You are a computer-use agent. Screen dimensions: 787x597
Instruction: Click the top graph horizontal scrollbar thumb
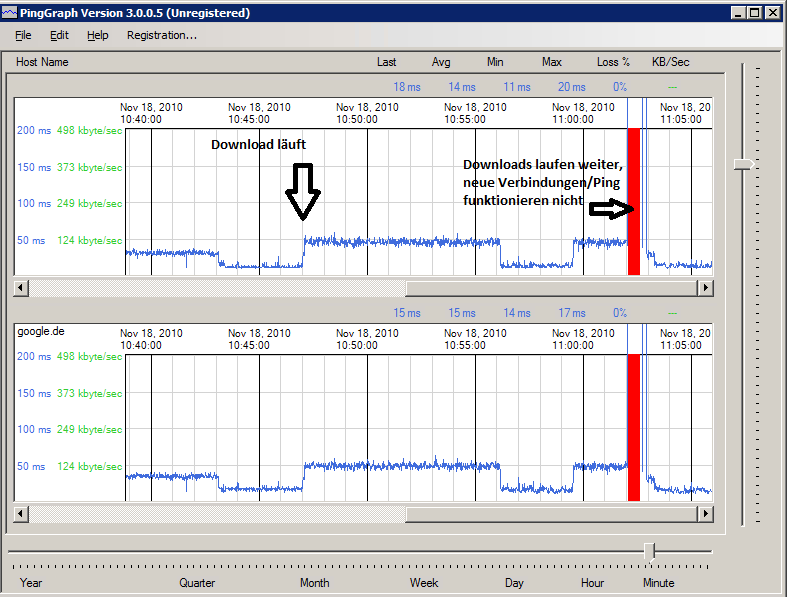tap(550, 288)
